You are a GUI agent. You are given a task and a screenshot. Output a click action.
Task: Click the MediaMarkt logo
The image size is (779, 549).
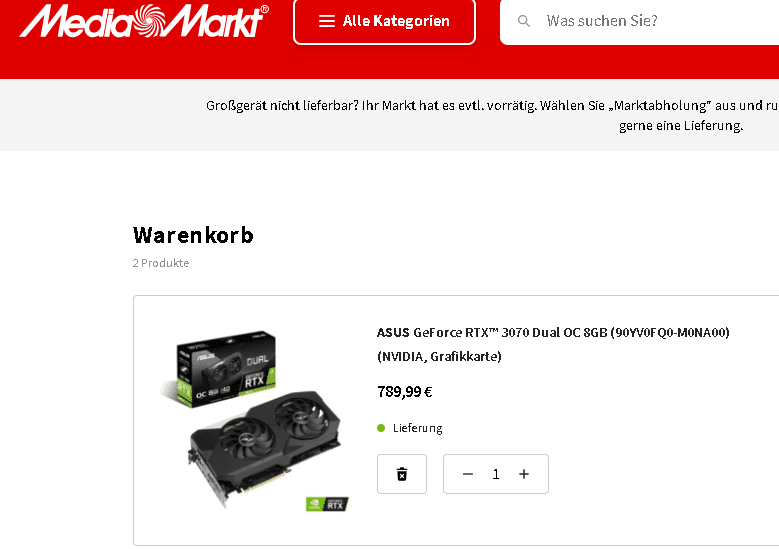(x=144, y=20)
